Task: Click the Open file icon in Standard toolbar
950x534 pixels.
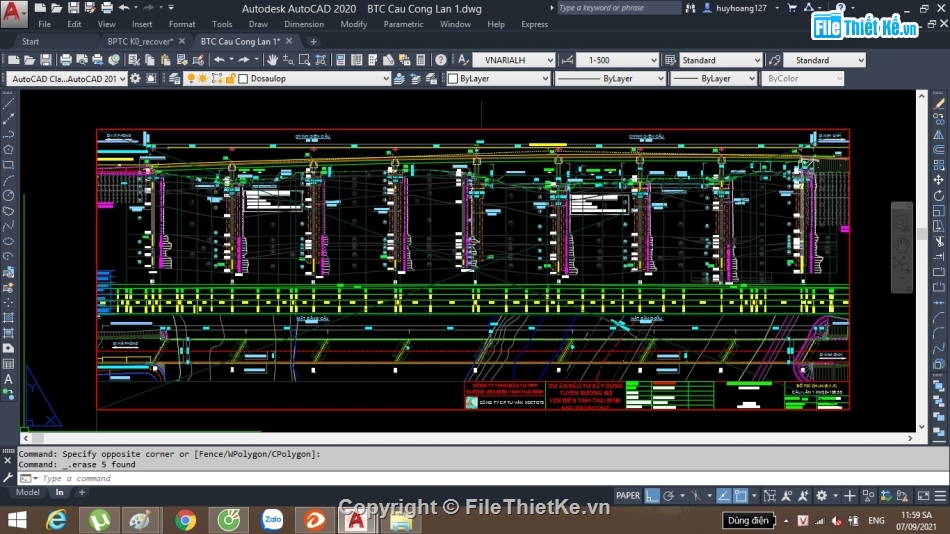Action: (x=29, y=60)
